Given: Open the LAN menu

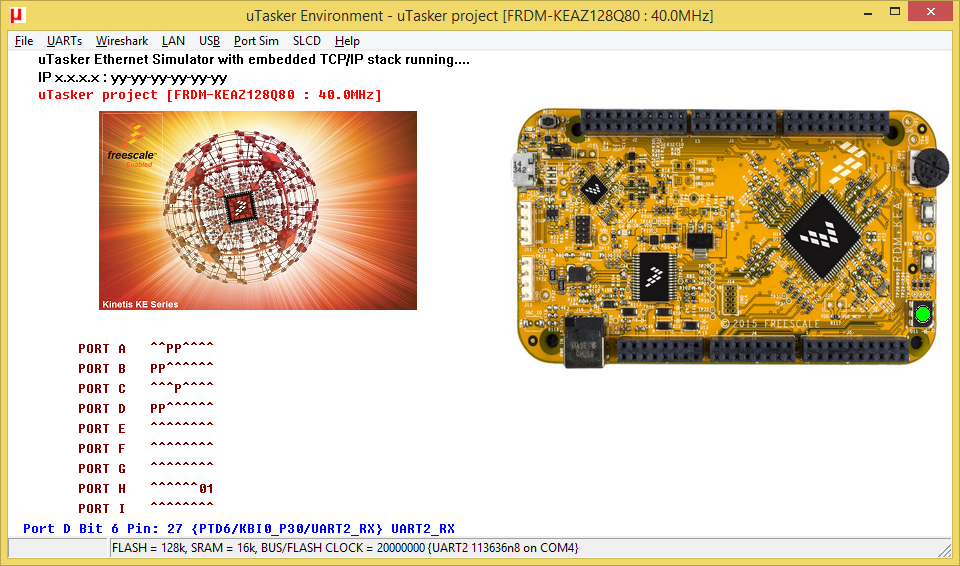Looking at the screenshot, I should 173,41.
